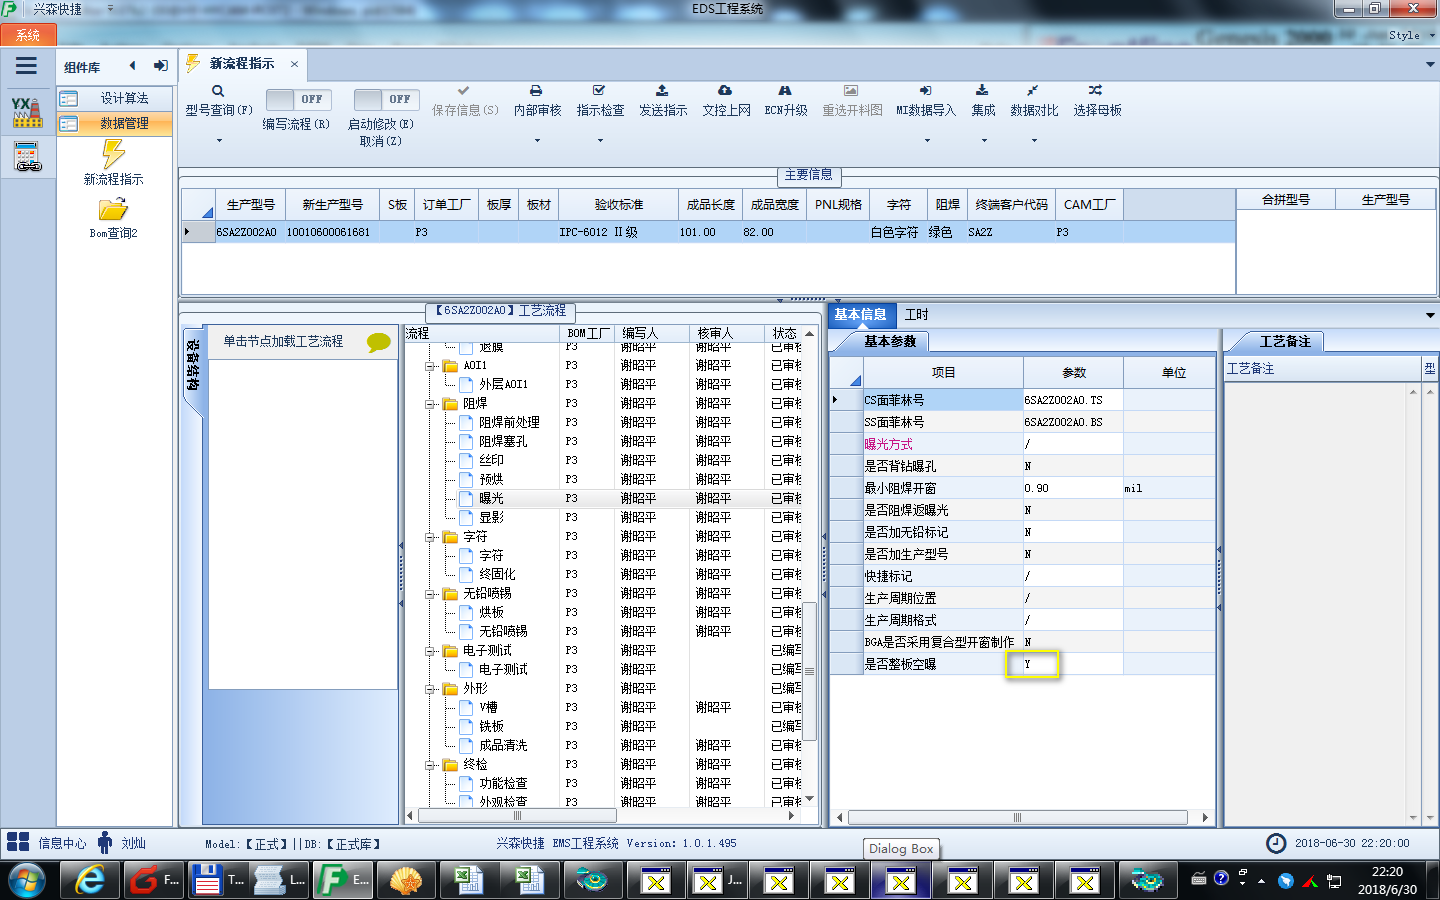Open the hamburger menu in left sidebar
1440x900 pixels.
[x=26, y=66]
